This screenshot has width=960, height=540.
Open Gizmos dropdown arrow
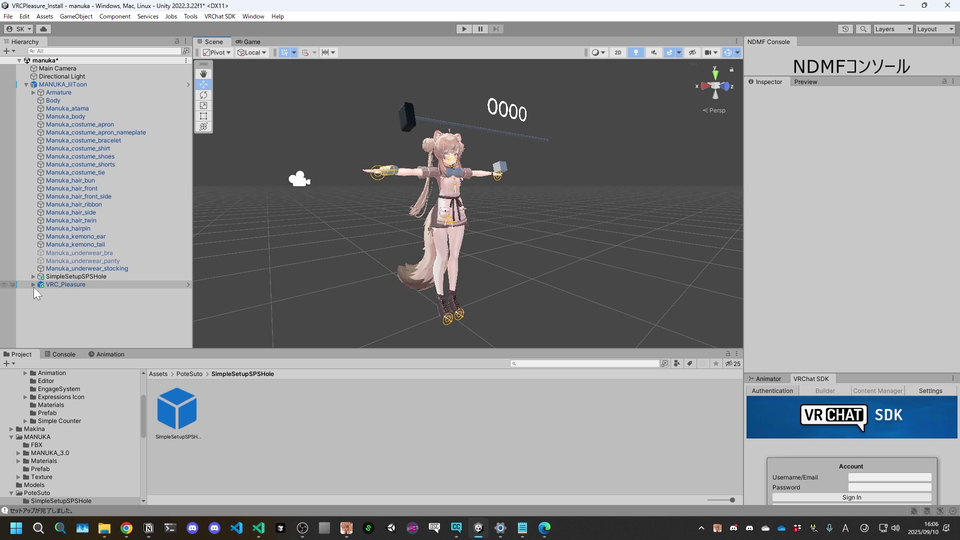pyautogui.click(x=737, y=53)
